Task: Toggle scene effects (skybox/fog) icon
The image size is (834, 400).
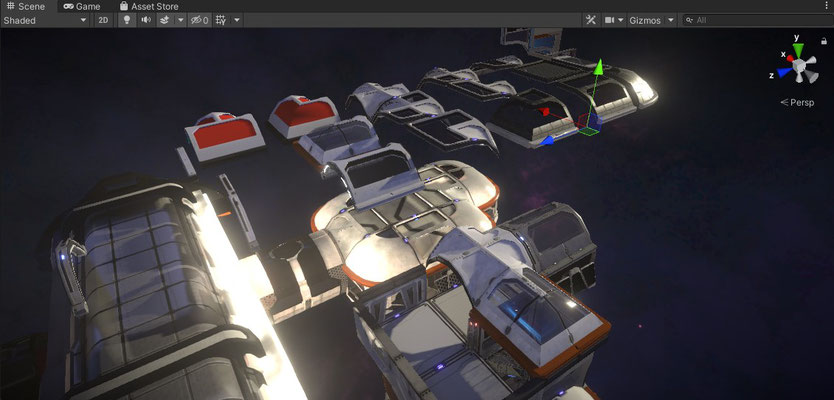Action: pos(164,20)
